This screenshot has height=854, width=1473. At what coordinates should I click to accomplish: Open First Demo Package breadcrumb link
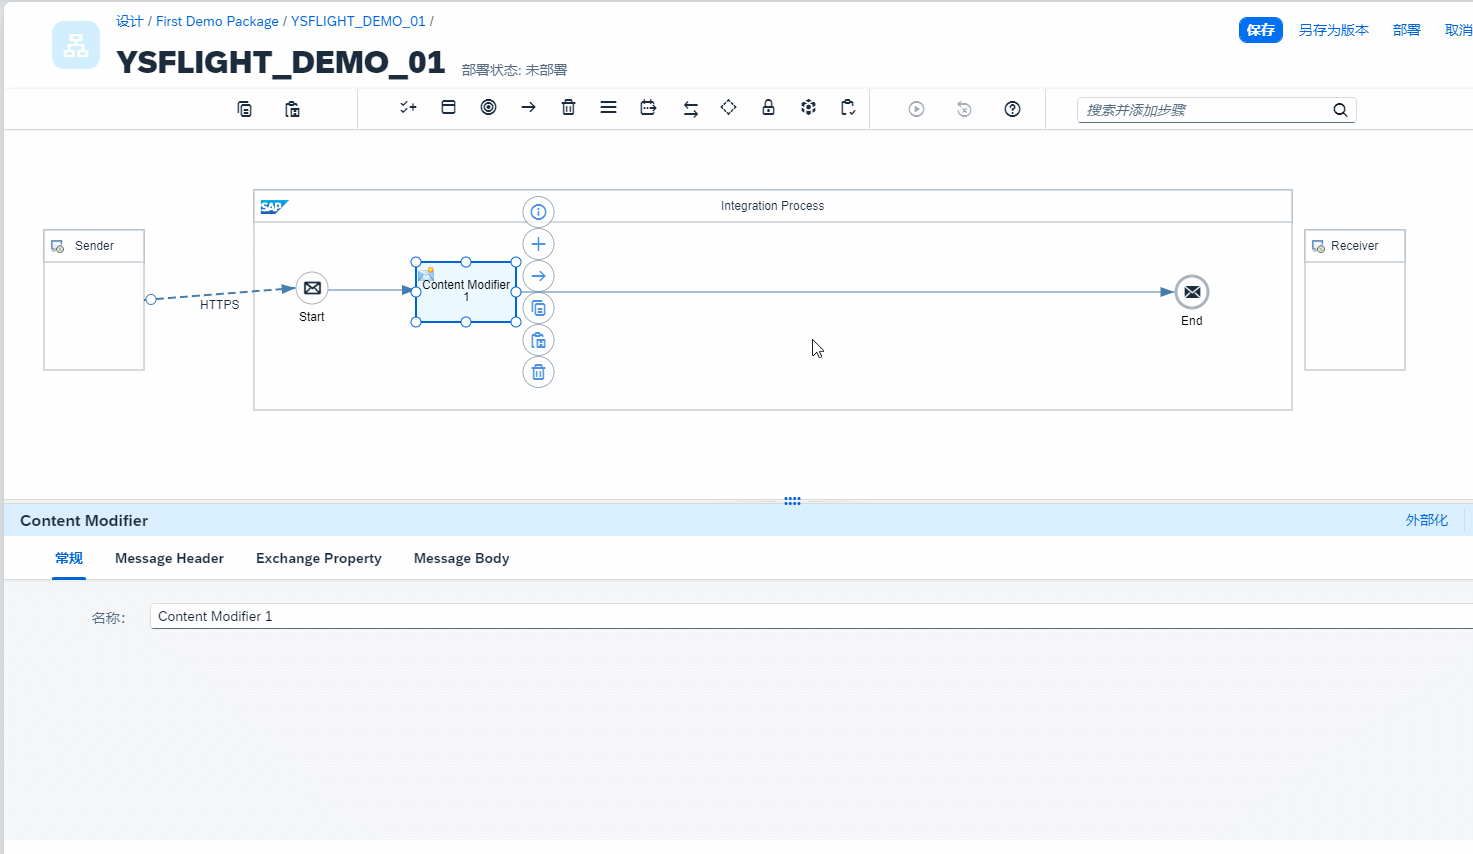[217, 21]
